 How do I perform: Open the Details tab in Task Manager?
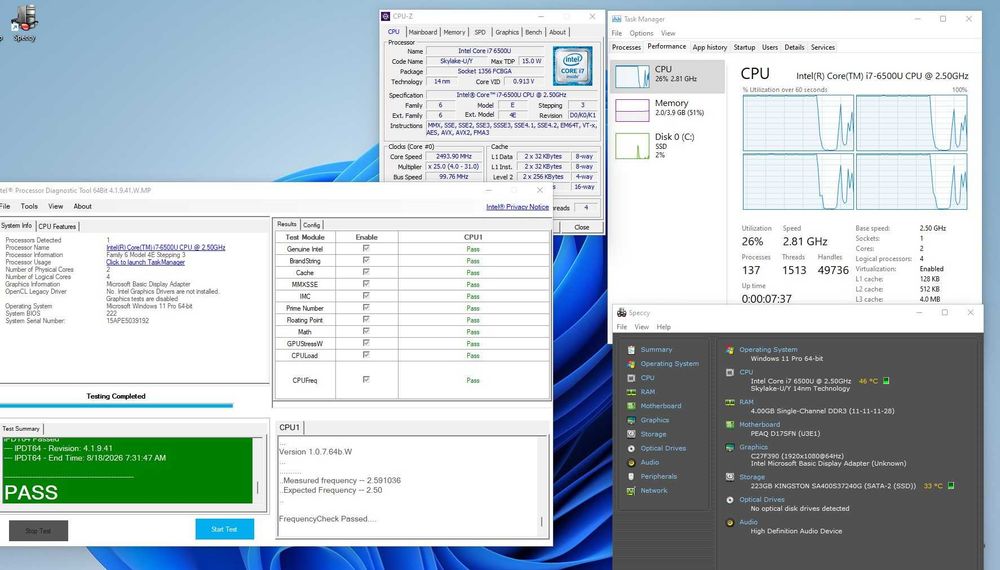tap(794, 47)
